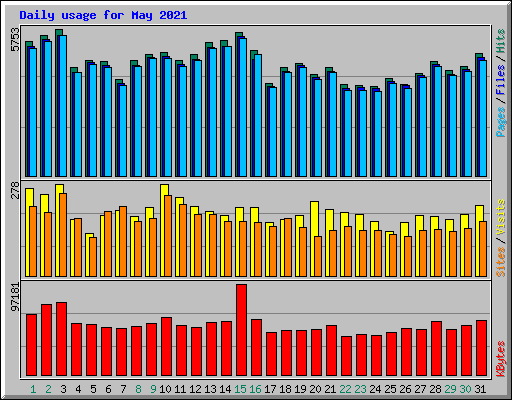
Task: Click day label 26 on x-axis
Action: [405, 389]
